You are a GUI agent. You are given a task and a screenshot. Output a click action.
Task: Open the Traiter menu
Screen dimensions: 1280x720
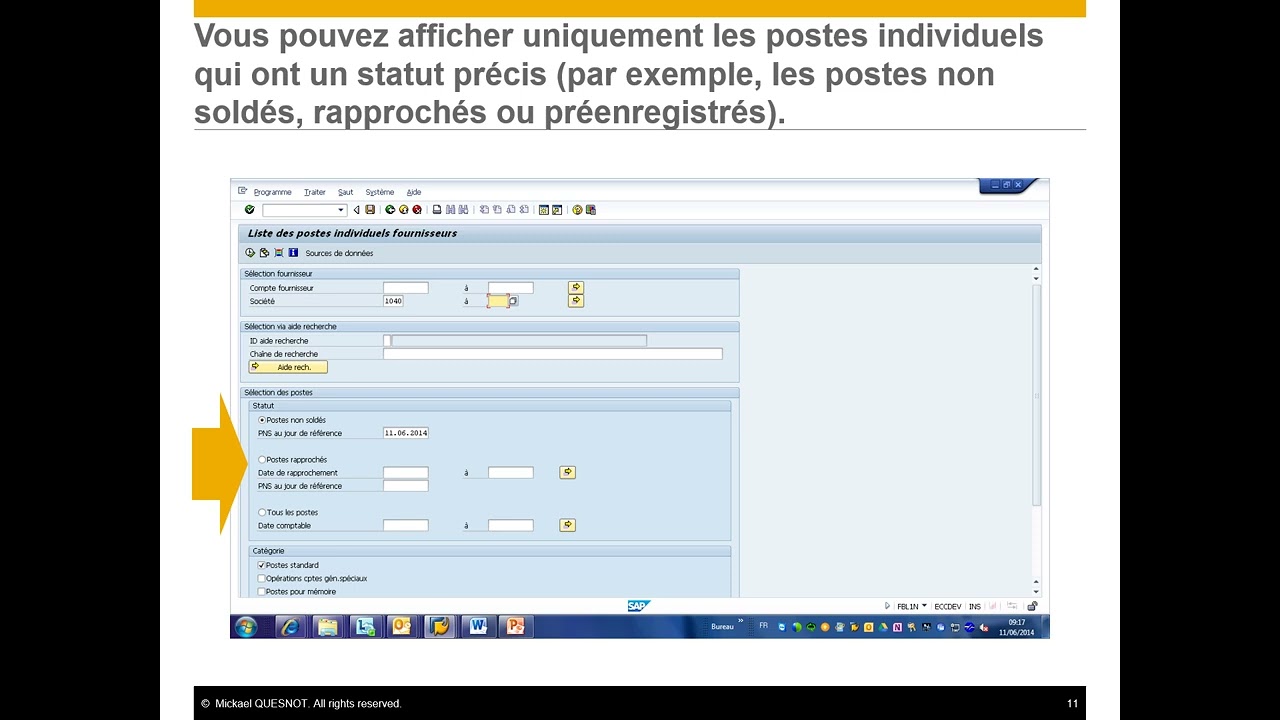315,192
